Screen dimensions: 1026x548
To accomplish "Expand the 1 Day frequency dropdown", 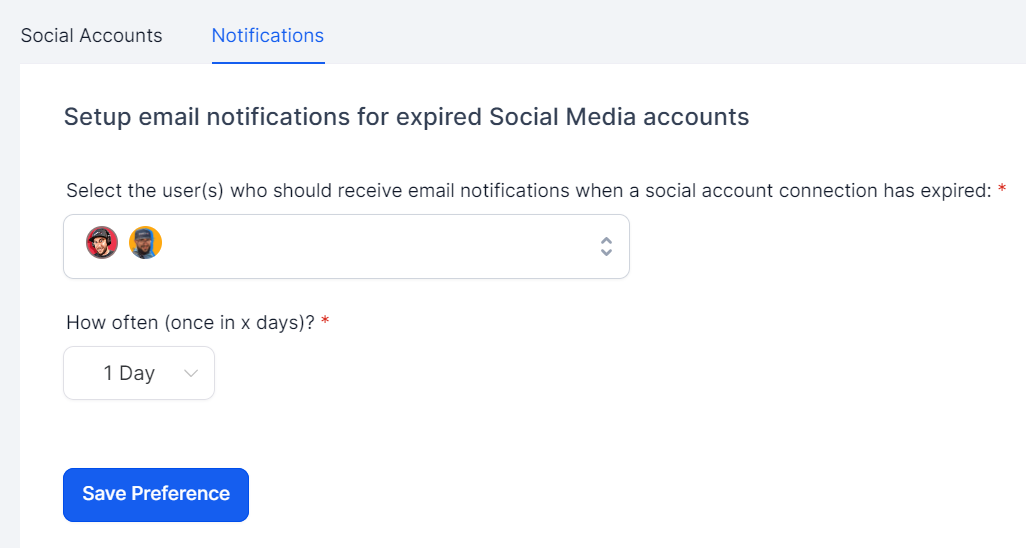I will [139, 373].
